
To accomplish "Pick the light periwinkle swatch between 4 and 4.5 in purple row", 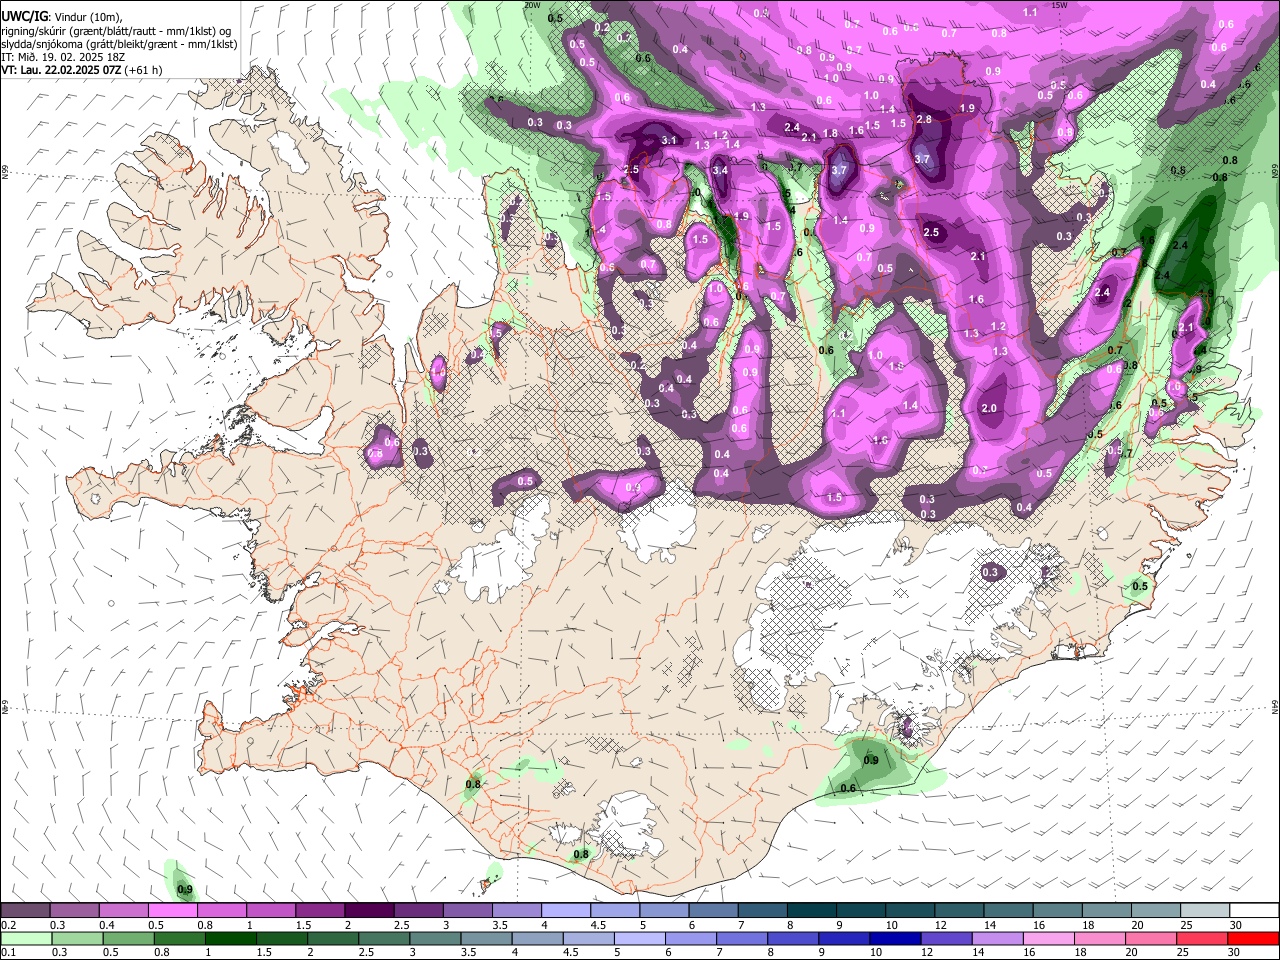I will pos(566,911).
